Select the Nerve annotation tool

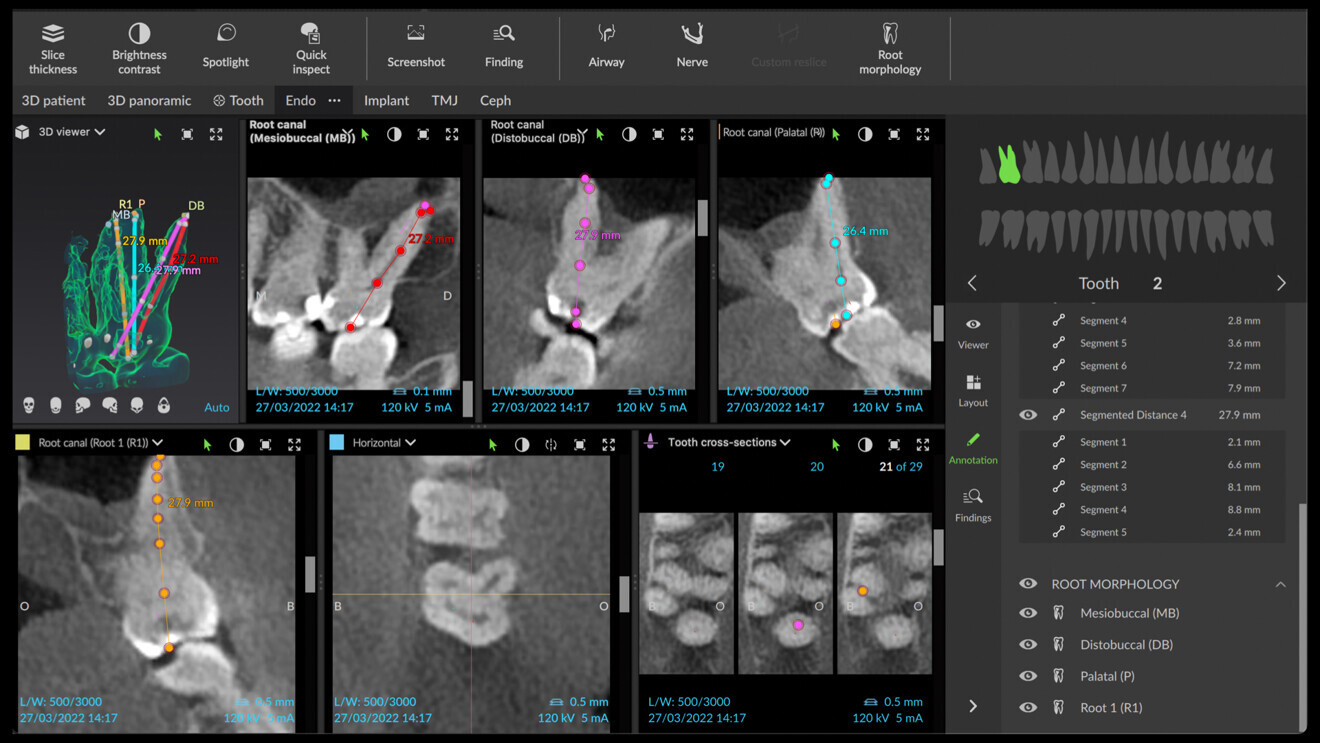click(x=691, y=45)
